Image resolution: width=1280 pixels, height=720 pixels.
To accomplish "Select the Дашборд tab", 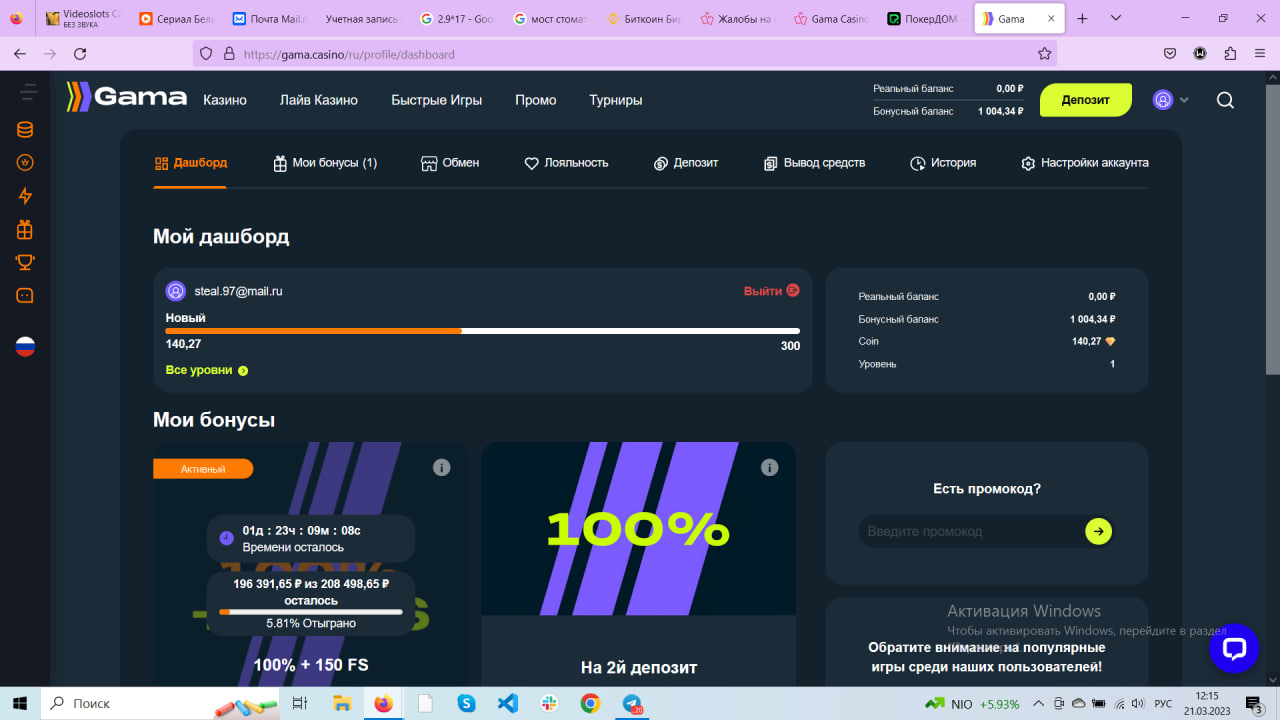I will (x=190, y=163).
